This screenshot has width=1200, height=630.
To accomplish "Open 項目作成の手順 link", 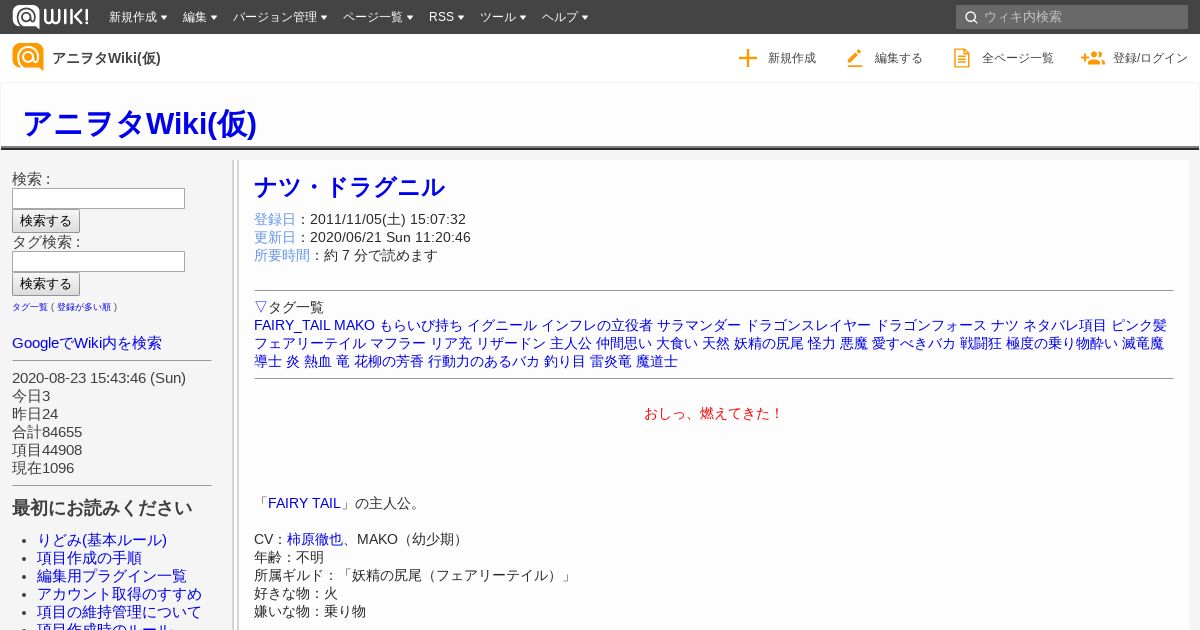I will pyautogui.click(x=89, y=558).
